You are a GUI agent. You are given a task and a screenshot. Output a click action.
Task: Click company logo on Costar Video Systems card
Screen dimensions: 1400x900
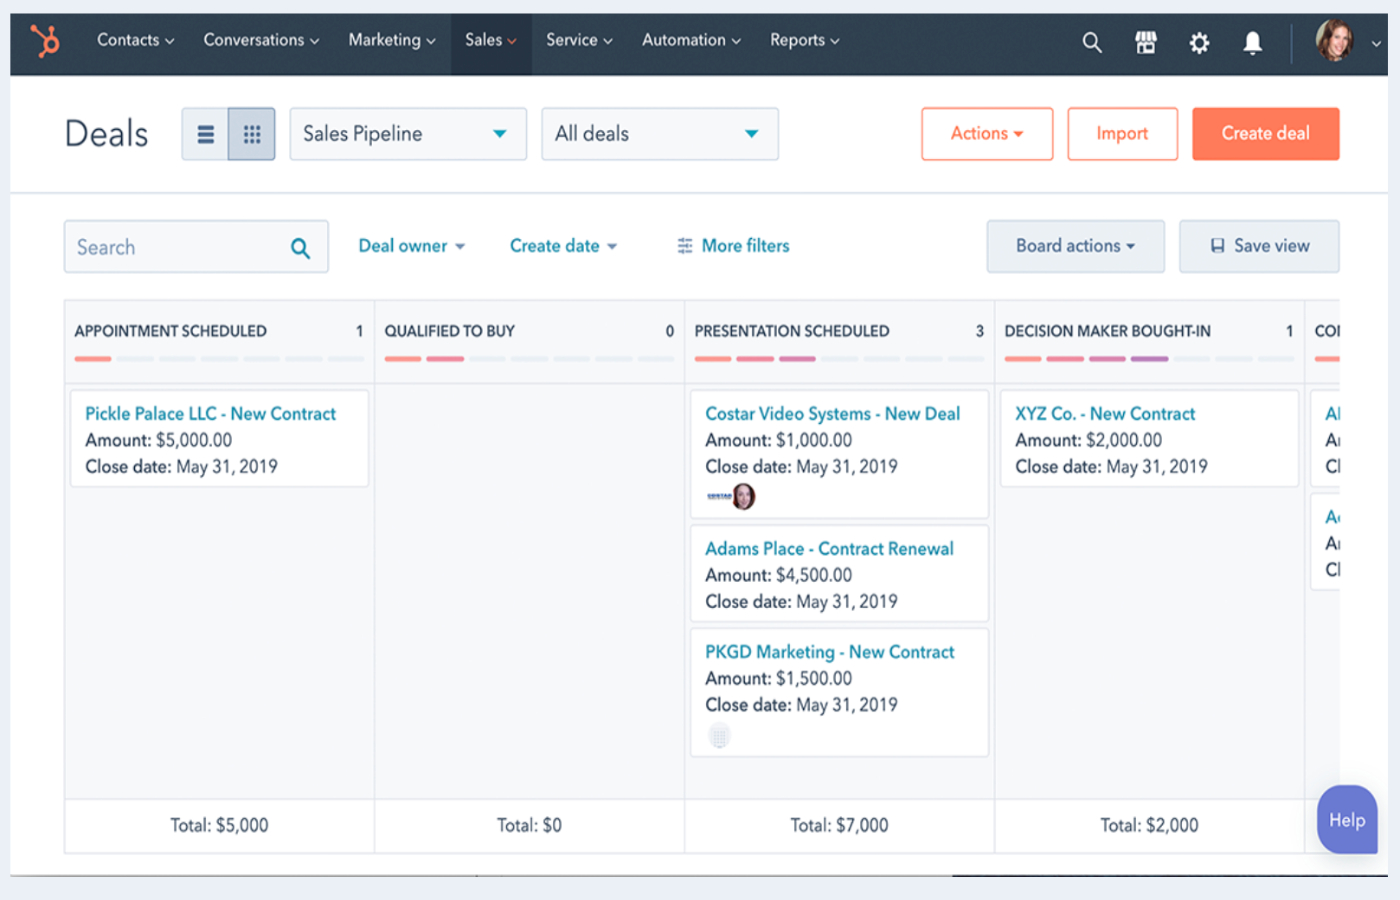[x=719, y=496]
